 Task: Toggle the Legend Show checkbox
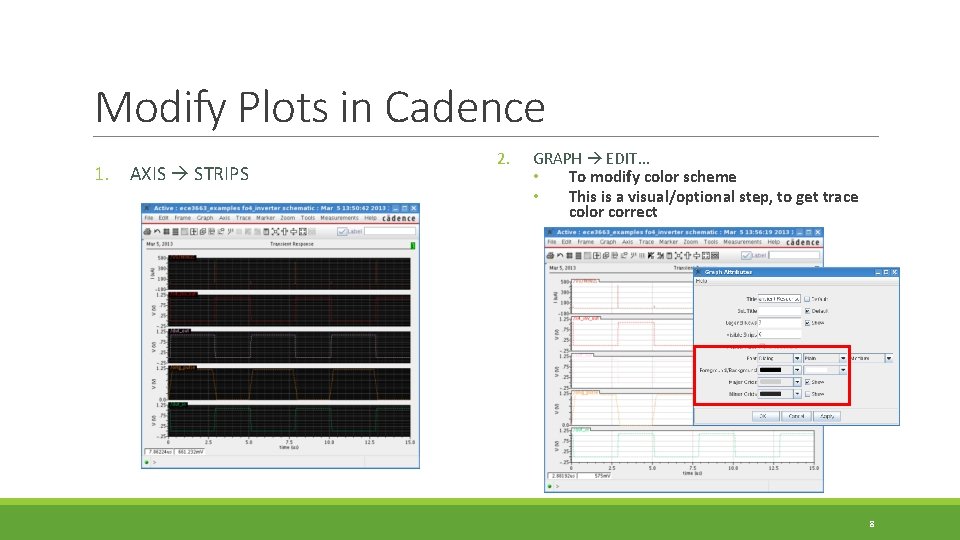point(808,323)
